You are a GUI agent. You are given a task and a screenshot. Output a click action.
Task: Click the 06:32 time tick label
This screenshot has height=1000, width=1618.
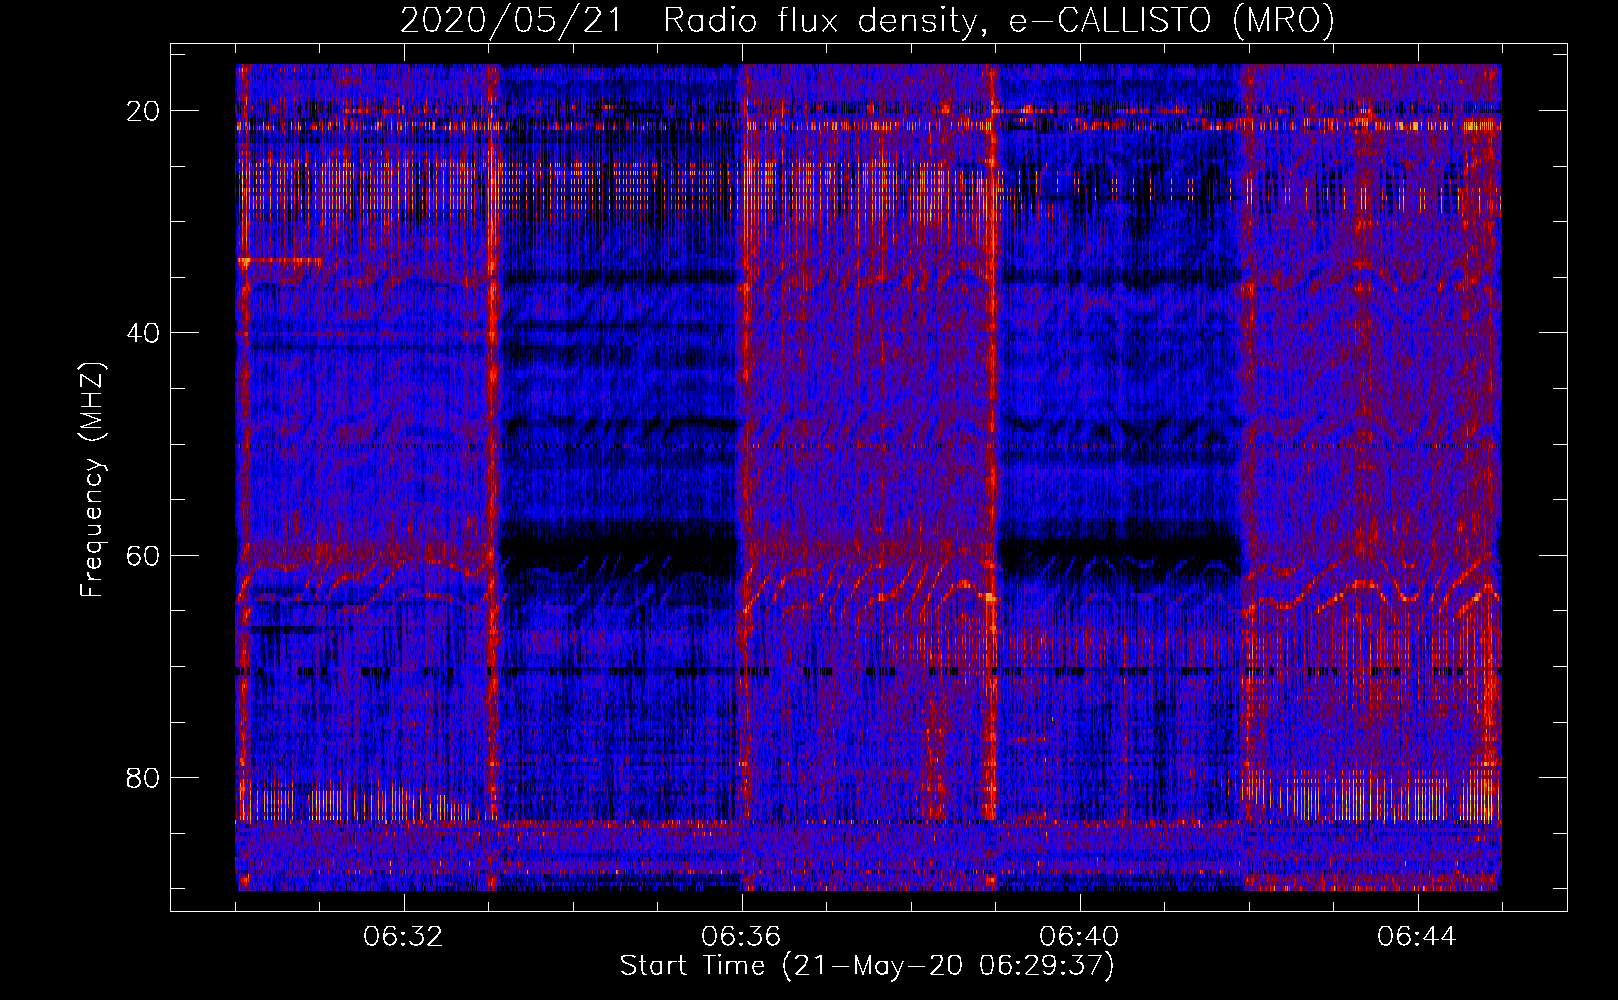coord(404,937)
